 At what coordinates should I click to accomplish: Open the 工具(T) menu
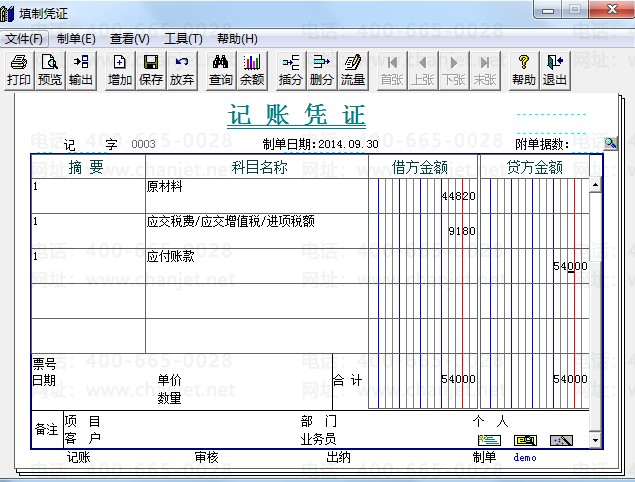point(183,39)
